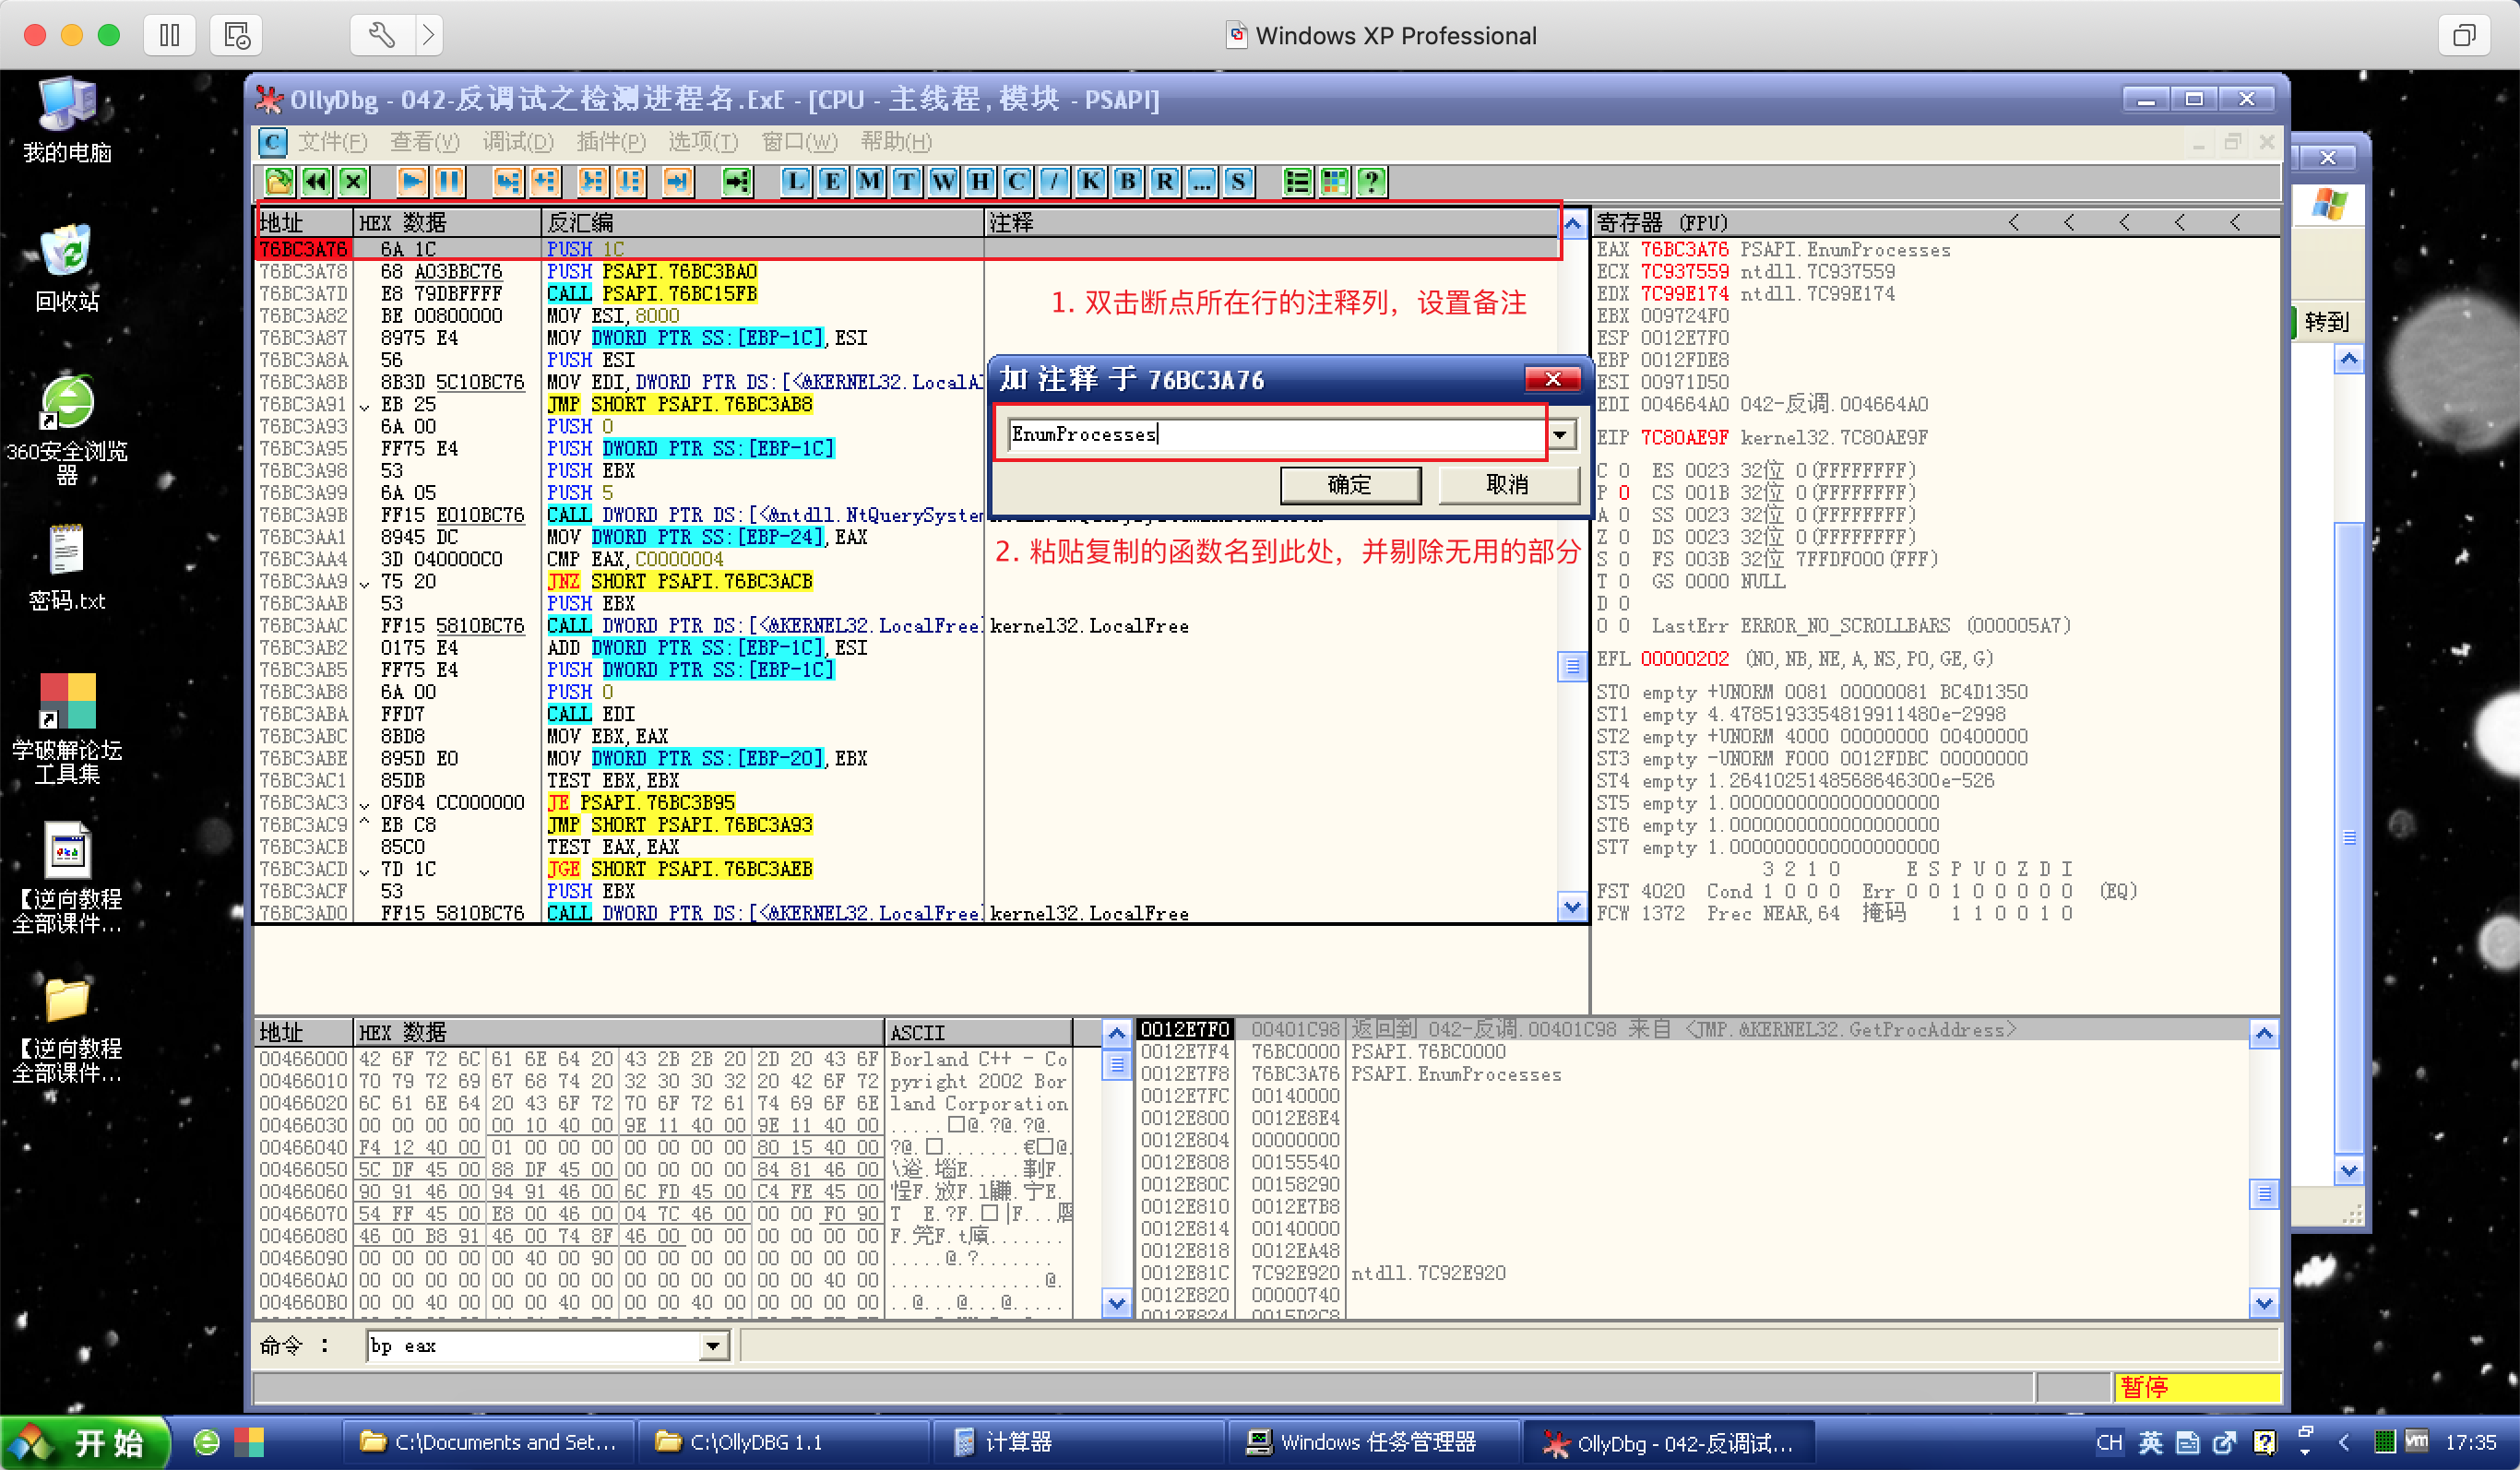2520x1470 pixels.
Task: Click the Run program play icon
Action: (x=411, y=181)
